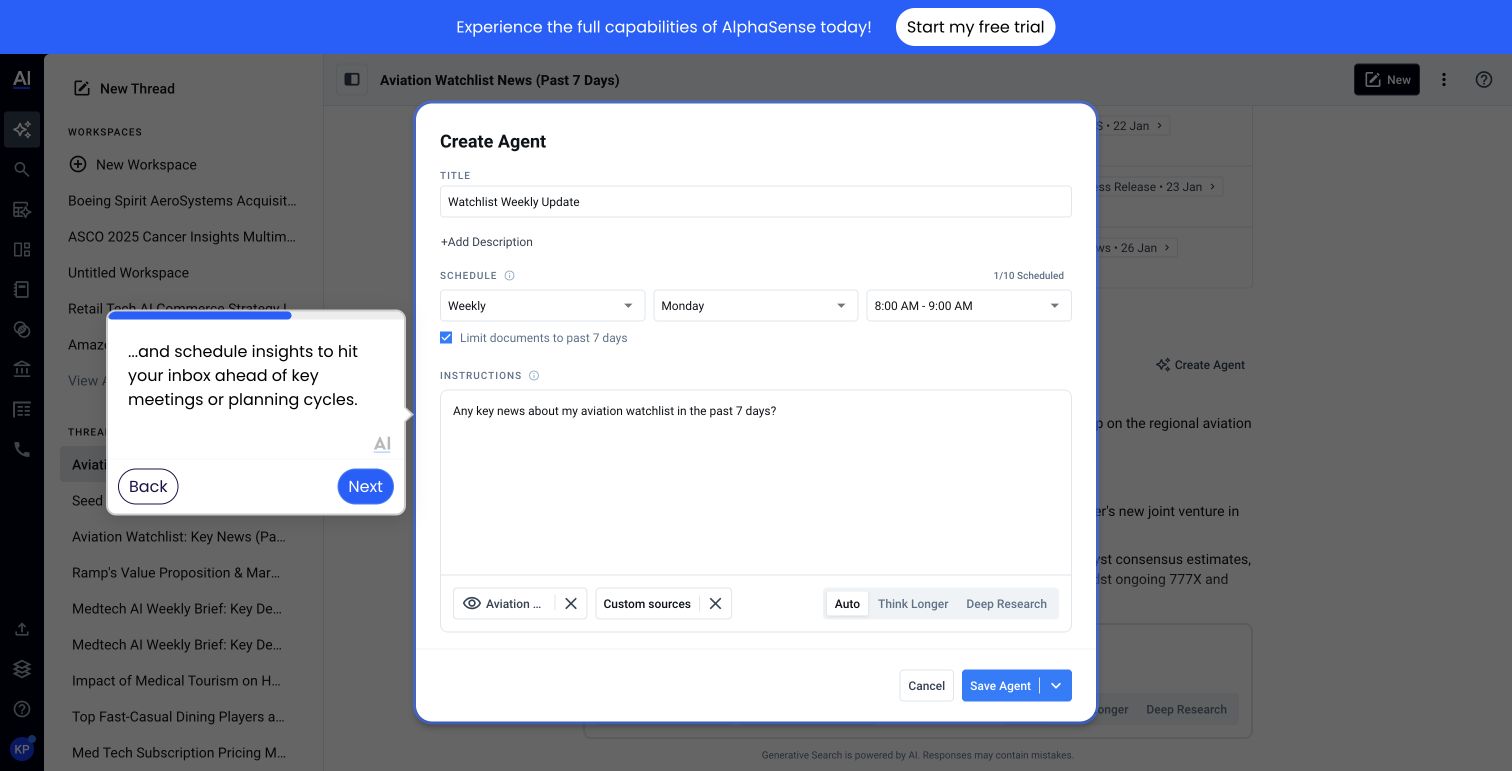The width and height of the screenshot is (1512, 771).
Task: Select the Deep Research mode in the dialog
Action: pos(1006,604)
